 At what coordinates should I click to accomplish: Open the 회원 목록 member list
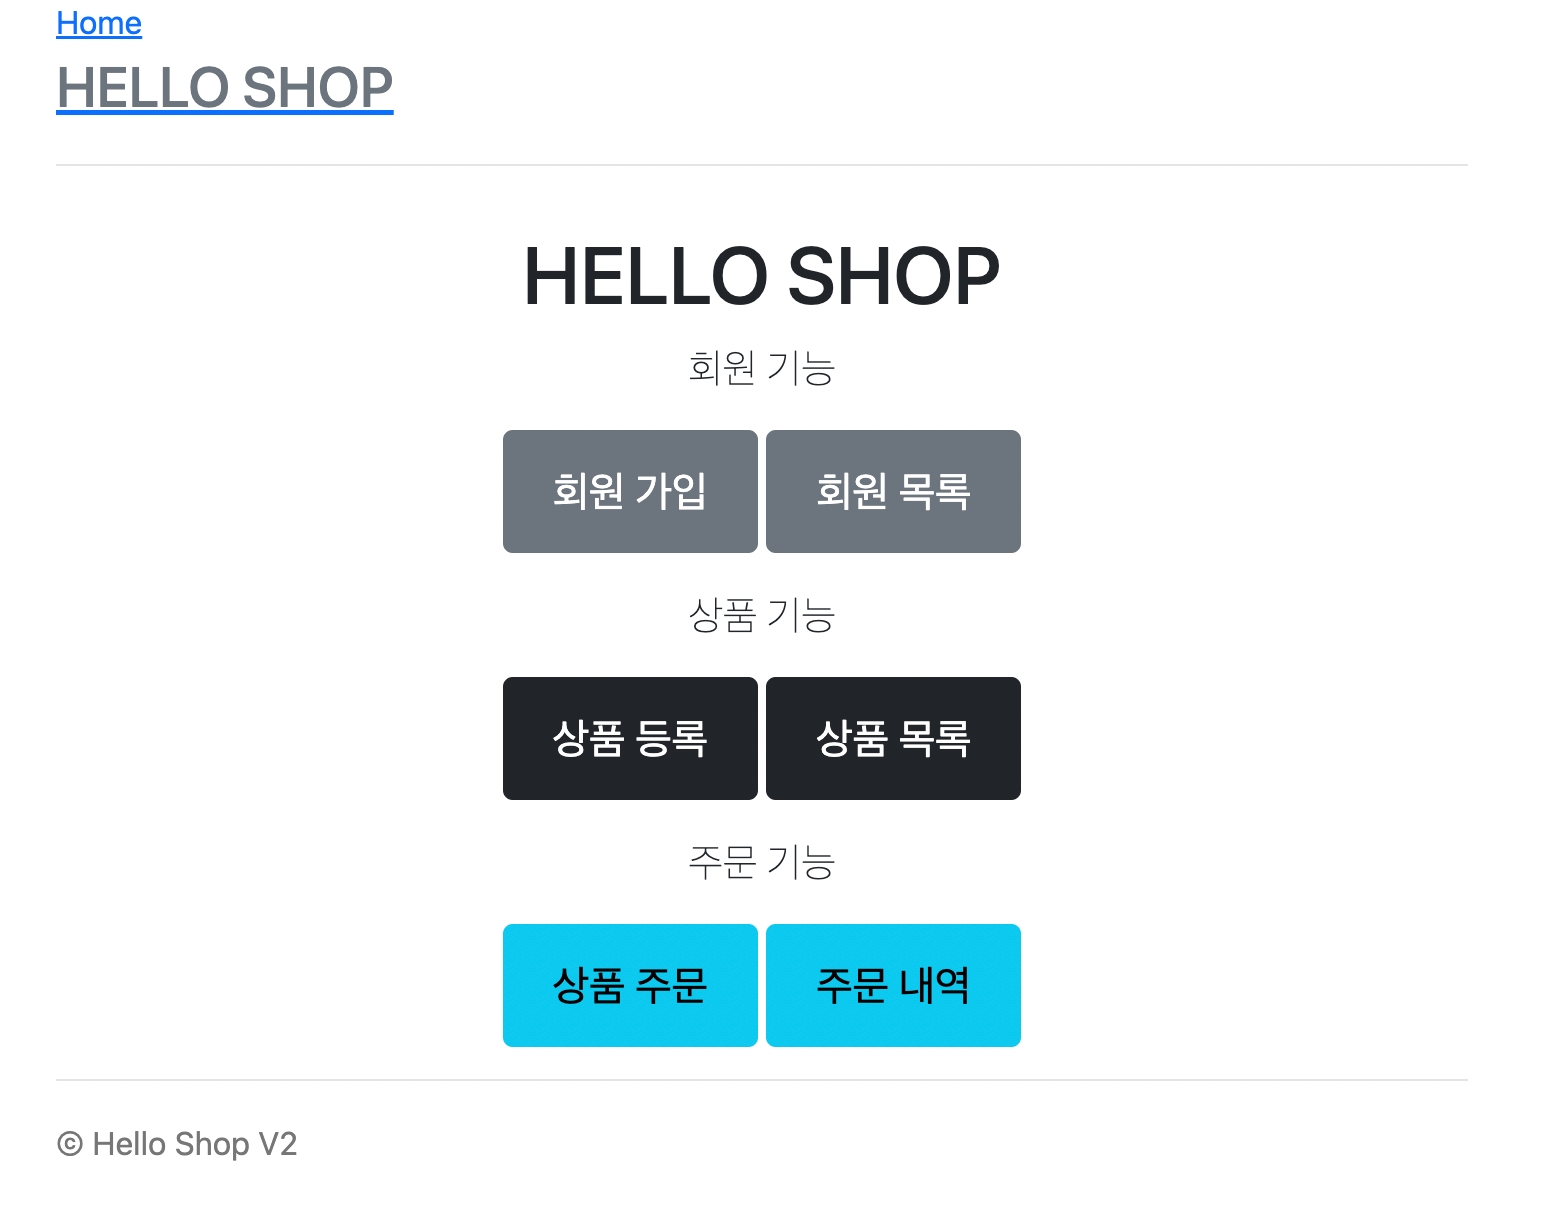(893, 491)
